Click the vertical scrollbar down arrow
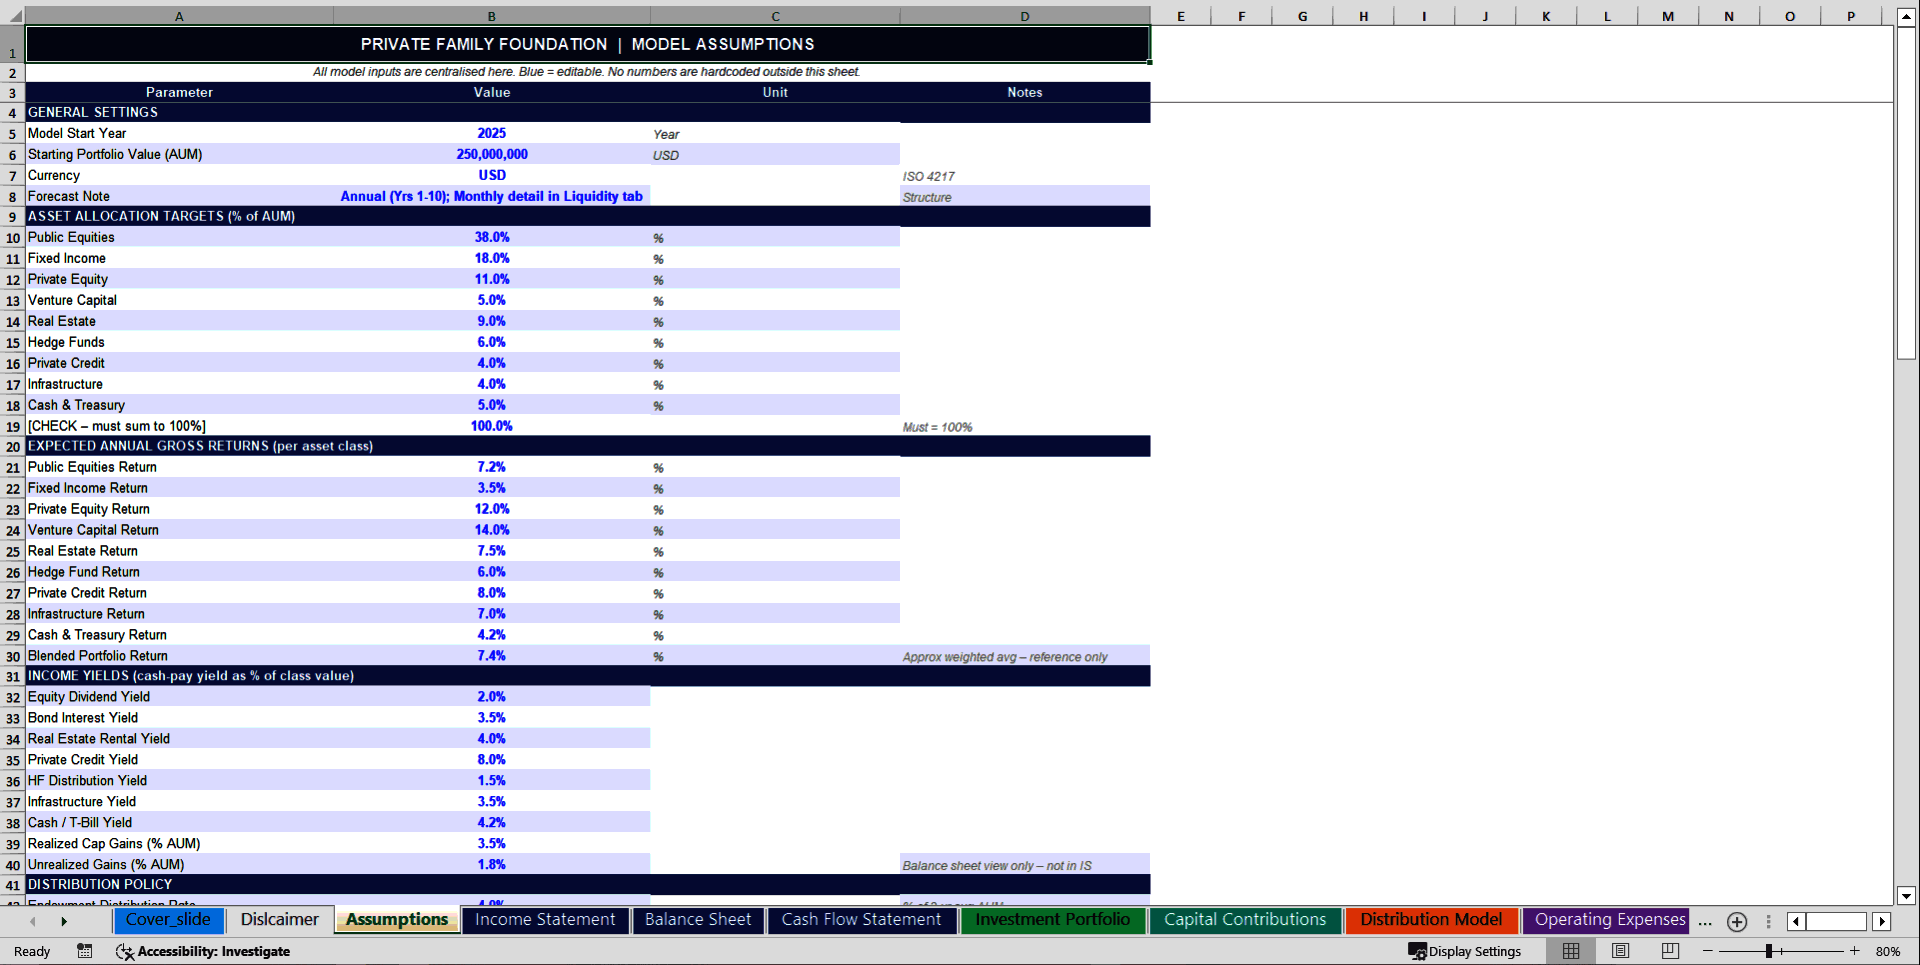The image size is (1920, 965). (x=1908, y=897)
